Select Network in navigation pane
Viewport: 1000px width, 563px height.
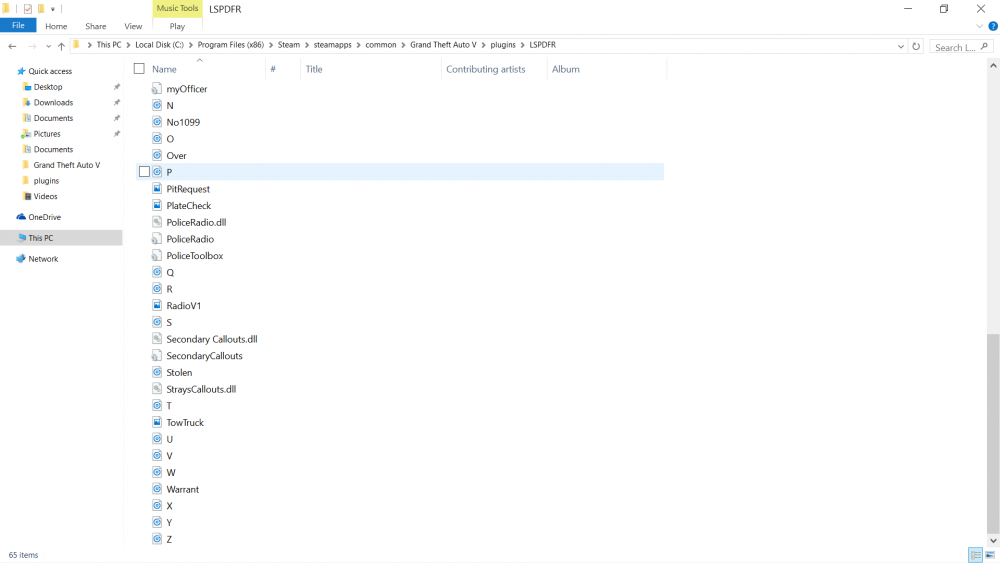pos(43,259)
